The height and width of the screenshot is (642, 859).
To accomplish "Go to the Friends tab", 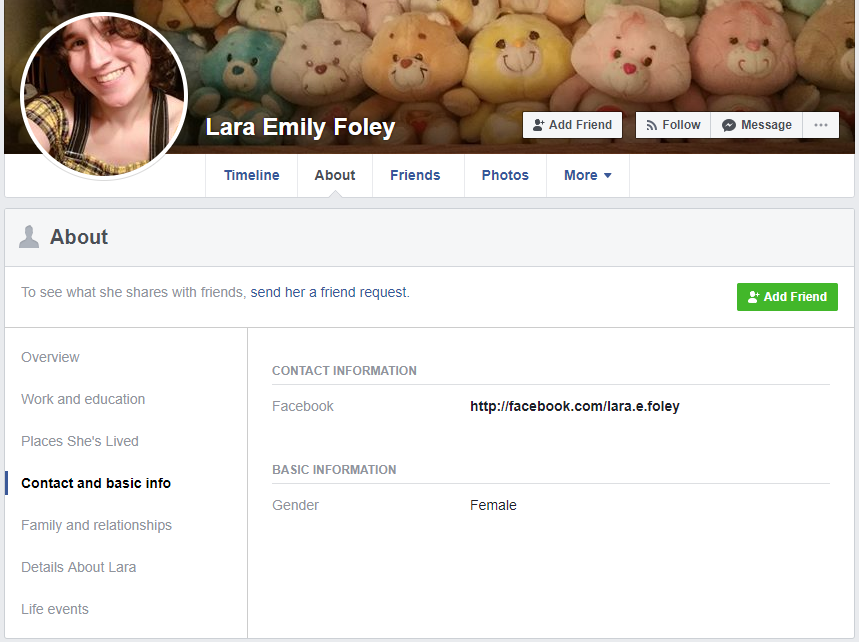I will pyautogui.click(x=415, y=175).
